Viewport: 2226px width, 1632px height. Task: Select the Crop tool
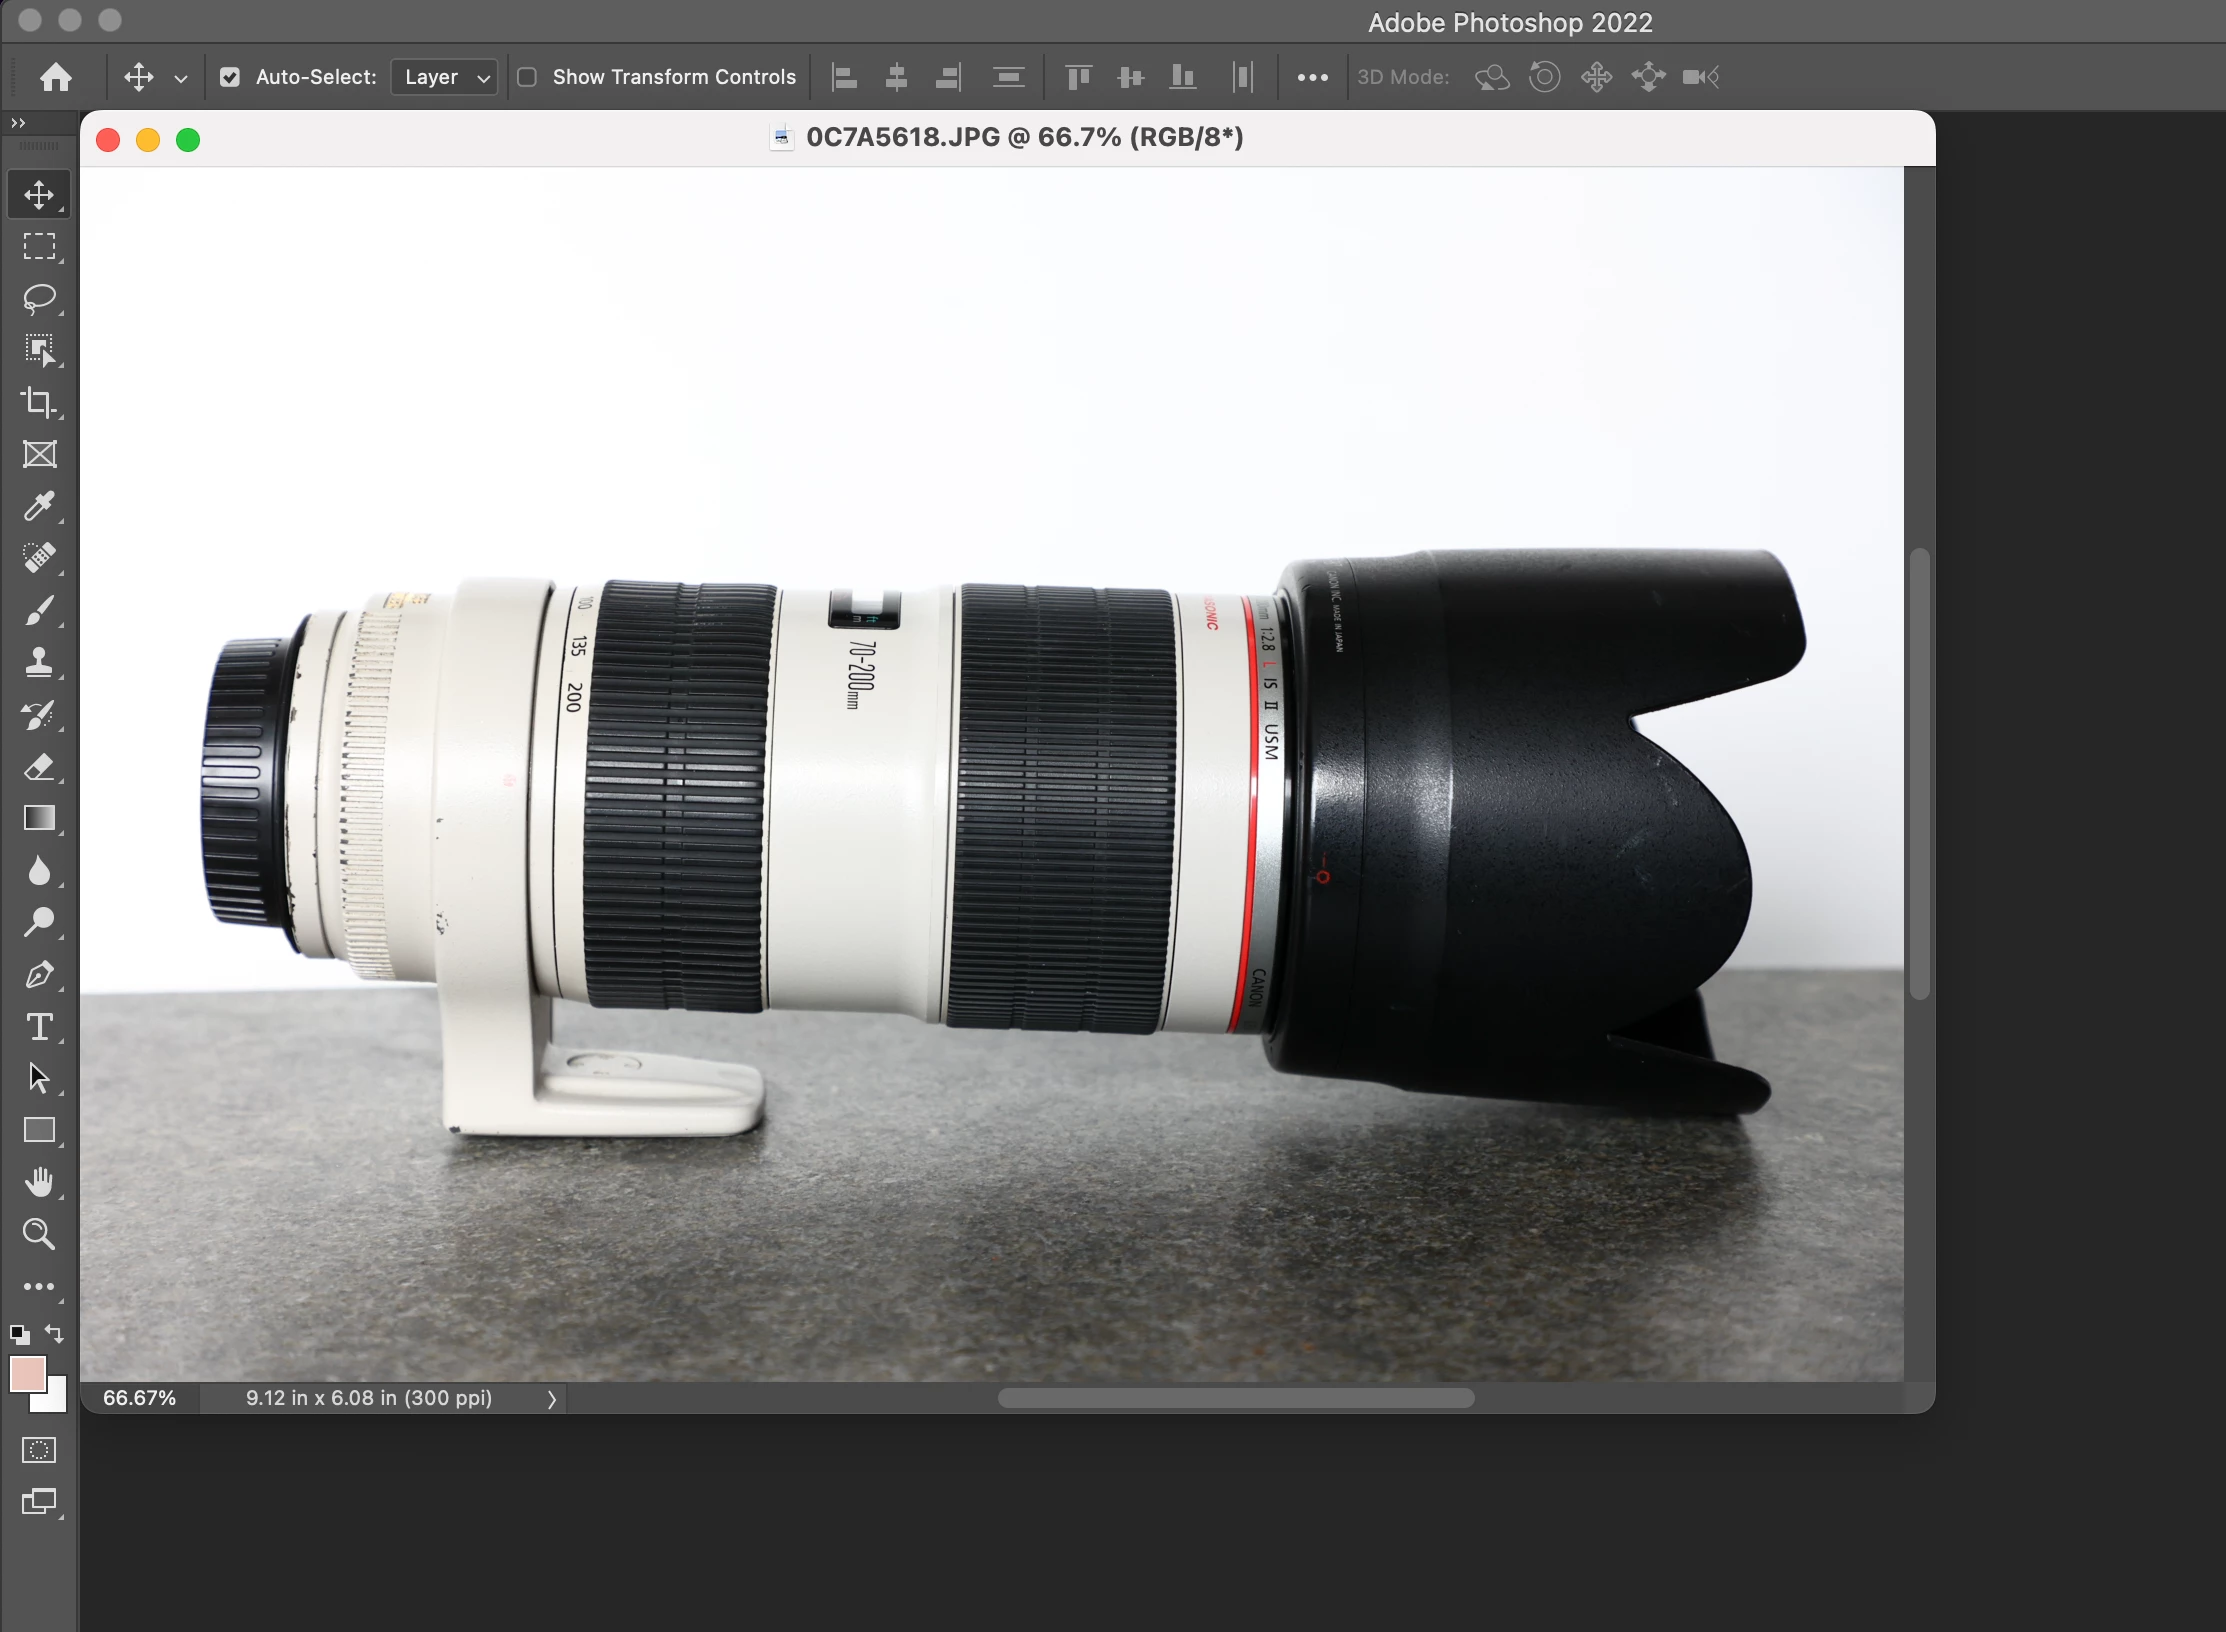coord(39,402)
